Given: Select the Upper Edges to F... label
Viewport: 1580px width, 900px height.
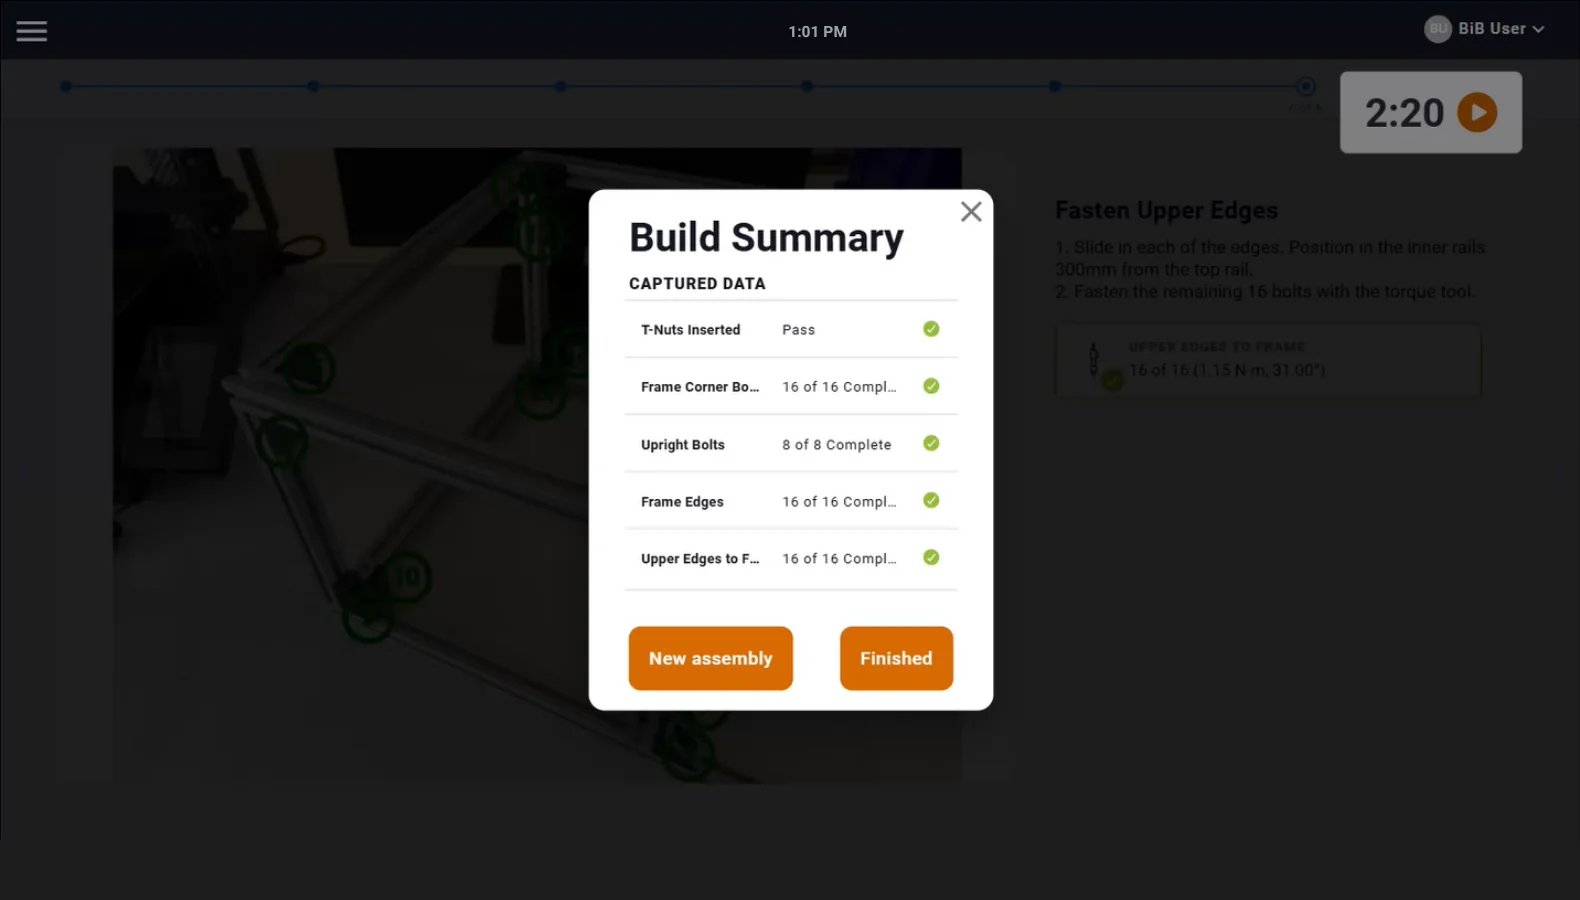Looking at the screenshot, I should coord(700,559).
